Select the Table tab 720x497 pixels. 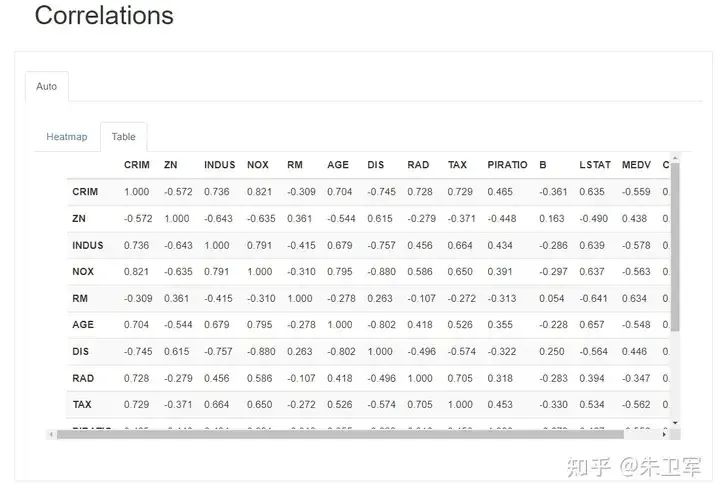pos(124,137)
